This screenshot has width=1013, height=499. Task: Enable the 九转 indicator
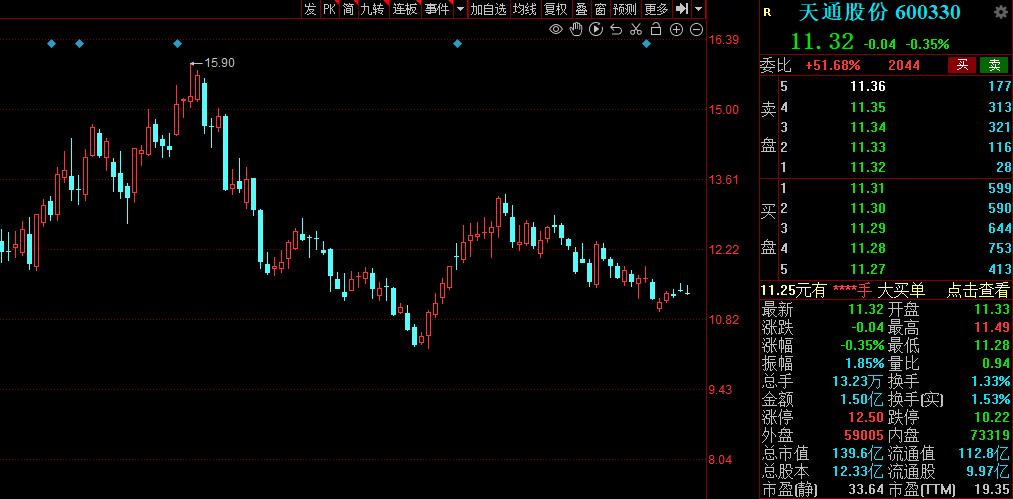(x=373, y=9)
